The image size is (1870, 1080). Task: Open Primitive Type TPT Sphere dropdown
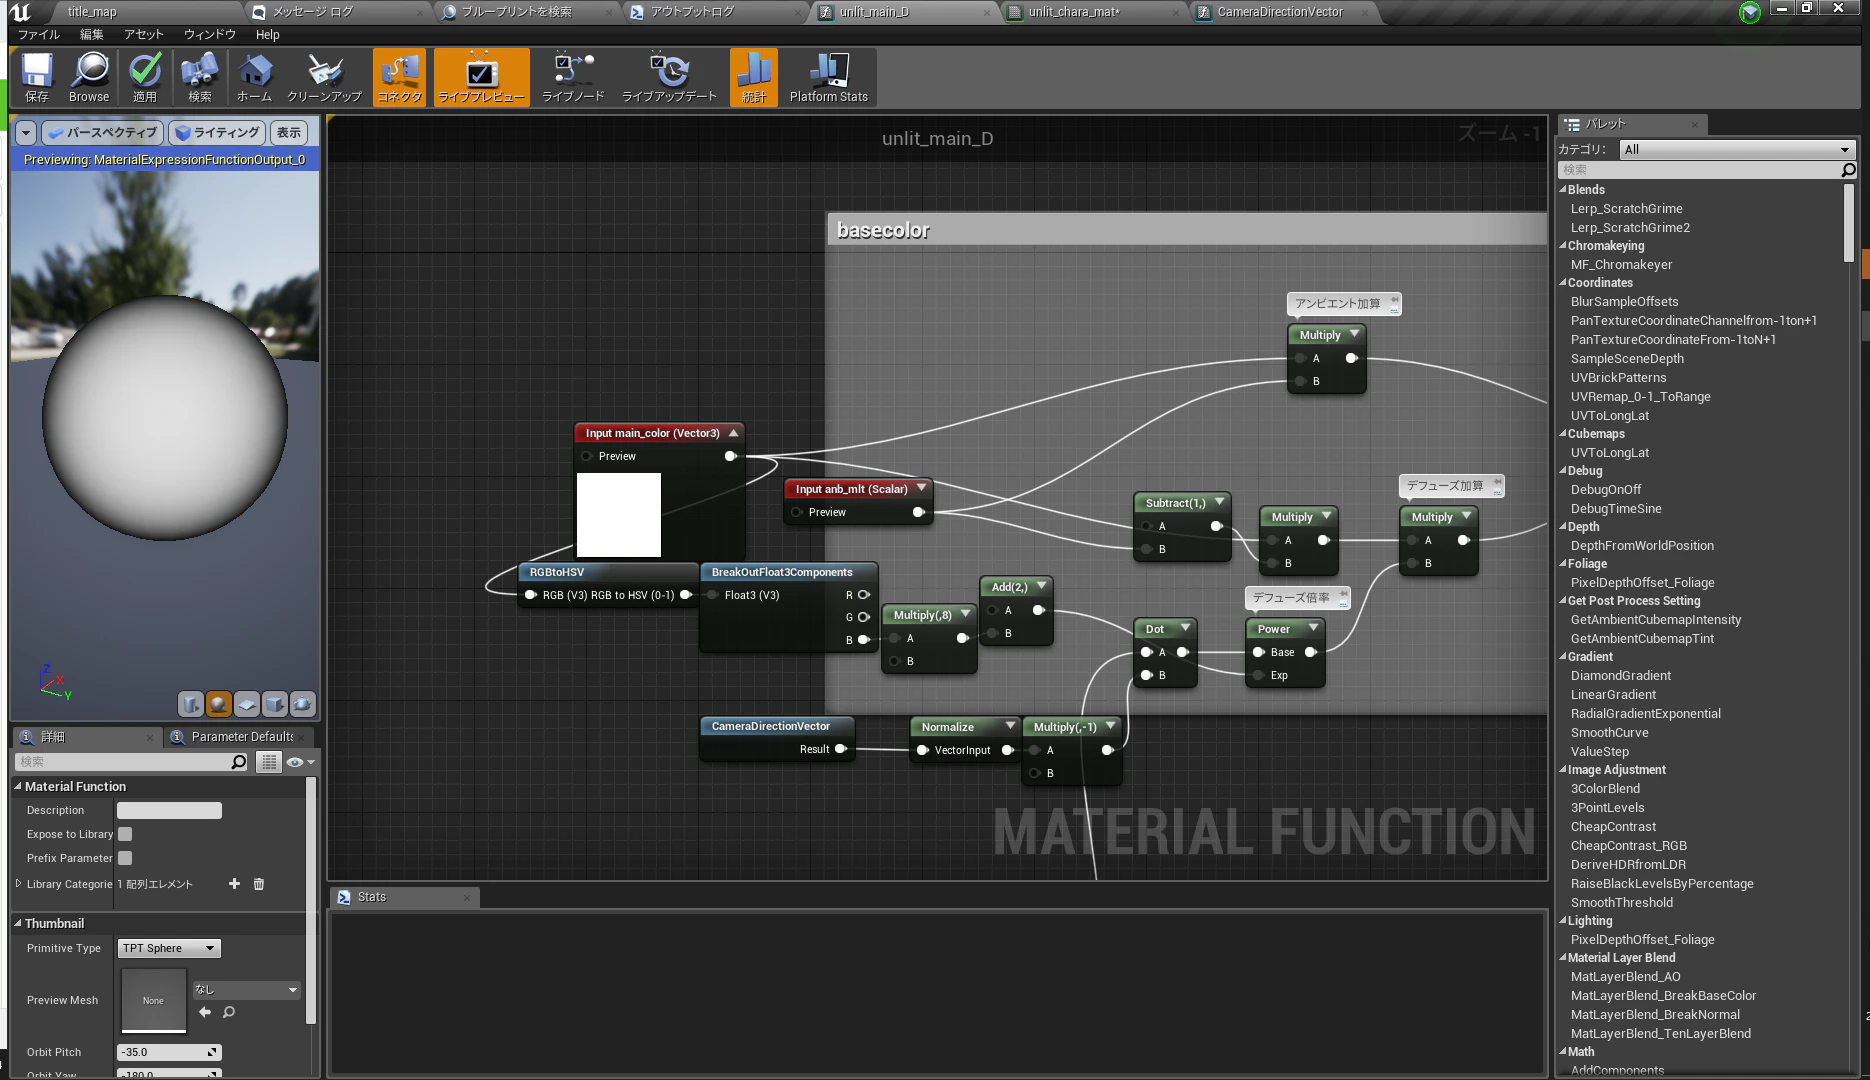click(169, 948)
